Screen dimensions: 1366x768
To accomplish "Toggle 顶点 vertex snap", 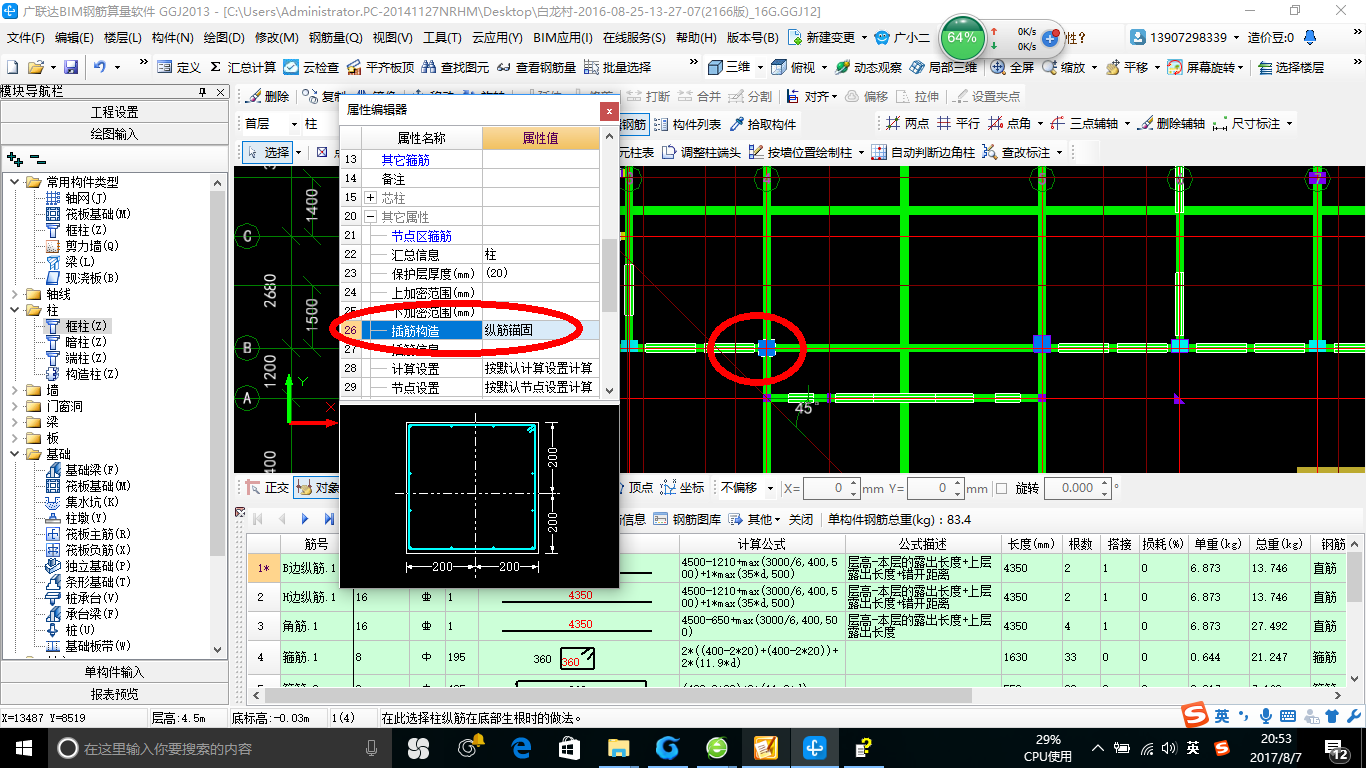I will coord(632,488).
